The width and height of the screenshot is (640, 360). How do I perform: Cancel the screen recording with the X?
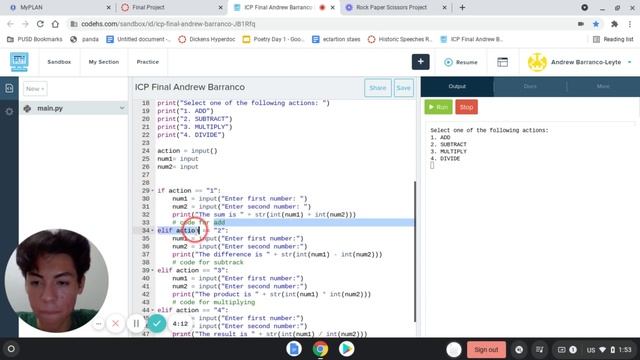(116, 324)
